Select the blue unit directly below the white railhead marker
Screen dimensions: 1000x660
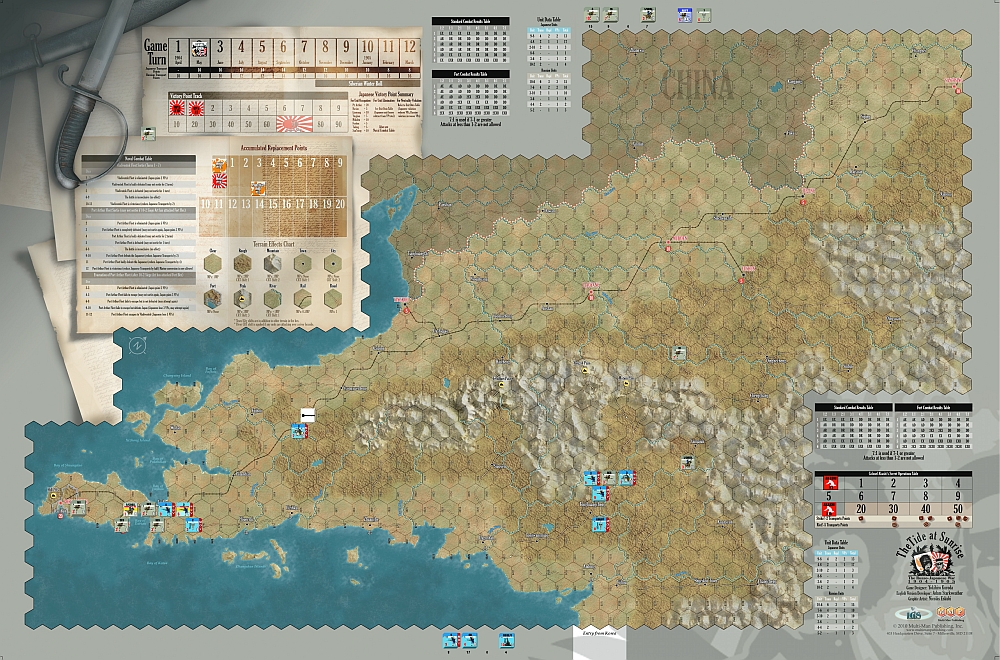299,431
